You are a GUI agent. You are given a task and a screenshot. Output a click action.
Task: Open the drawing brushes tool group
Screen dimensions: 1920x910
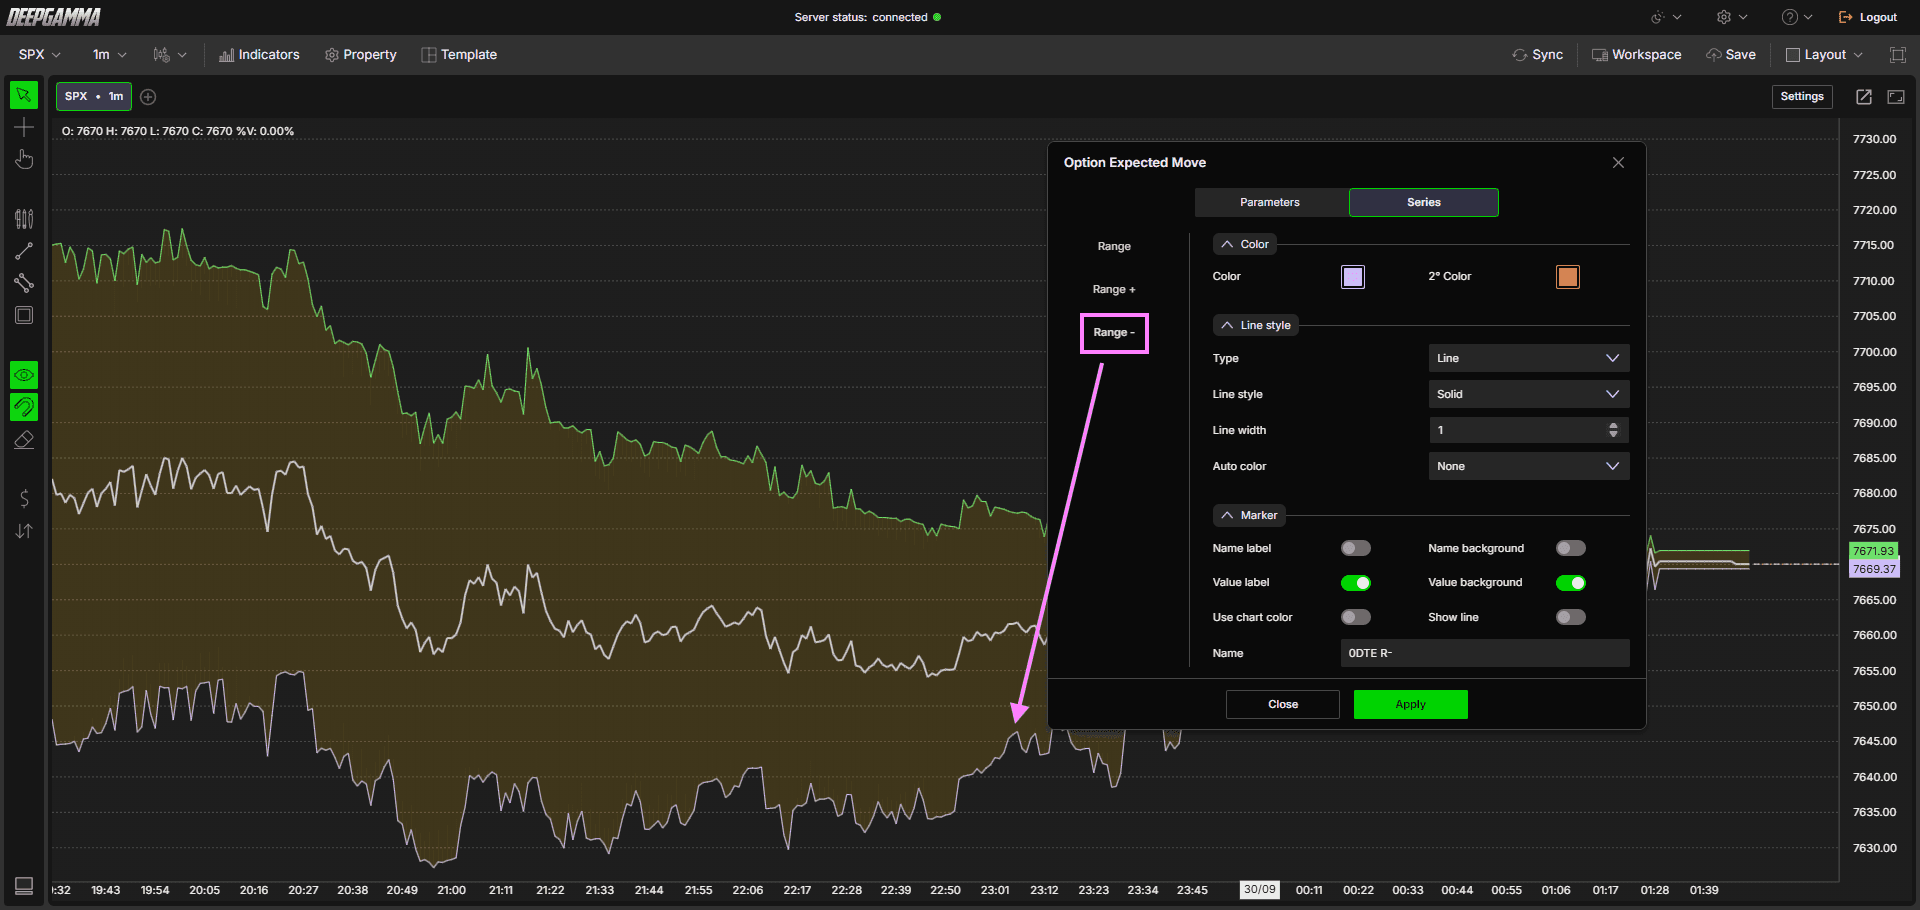24,218
